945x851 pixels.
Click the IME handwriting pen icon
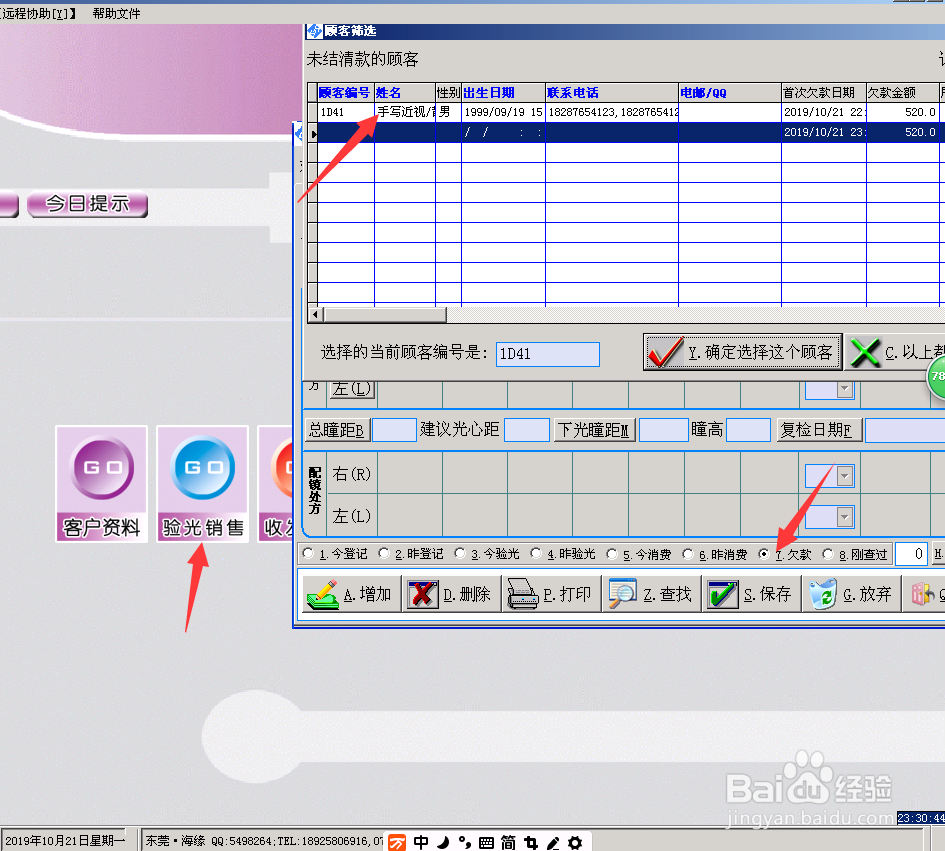[x=553, y=843]
